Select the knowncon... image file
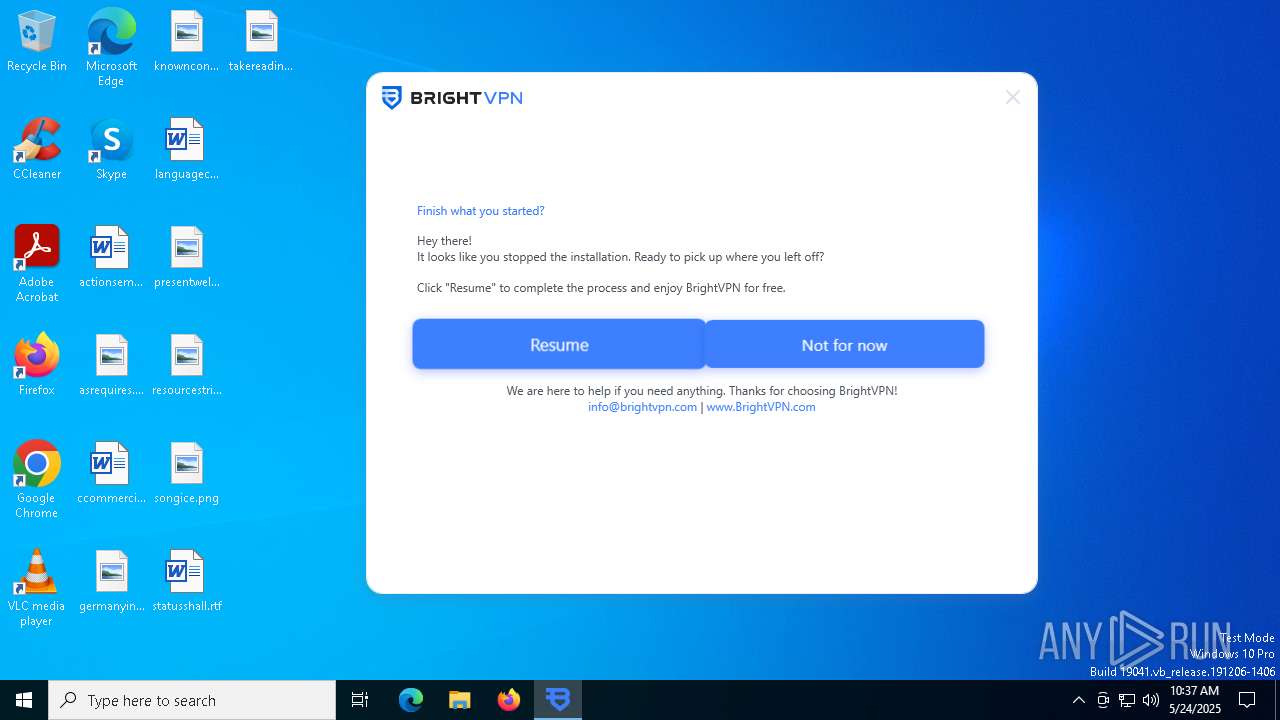1280x720 pixels. pyautogui.click(x=186, y=42)
